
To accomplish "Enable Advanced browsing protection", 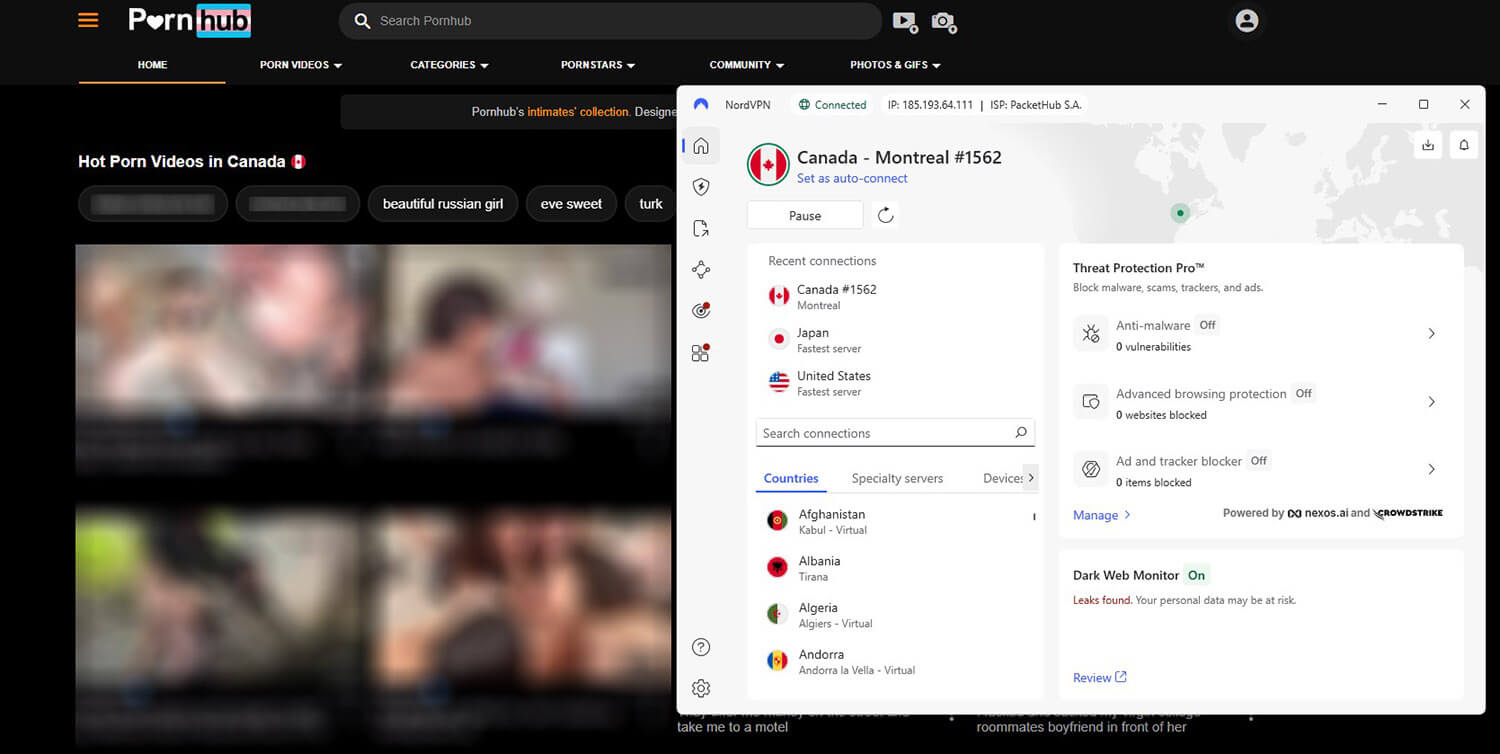I will 1431,401.
